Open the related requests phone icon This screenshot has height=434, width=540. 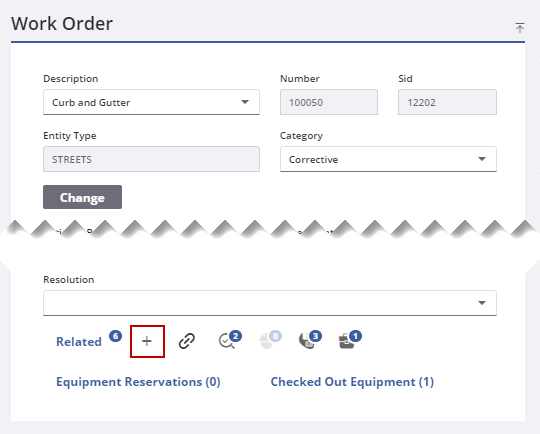(x=310, y=340)
